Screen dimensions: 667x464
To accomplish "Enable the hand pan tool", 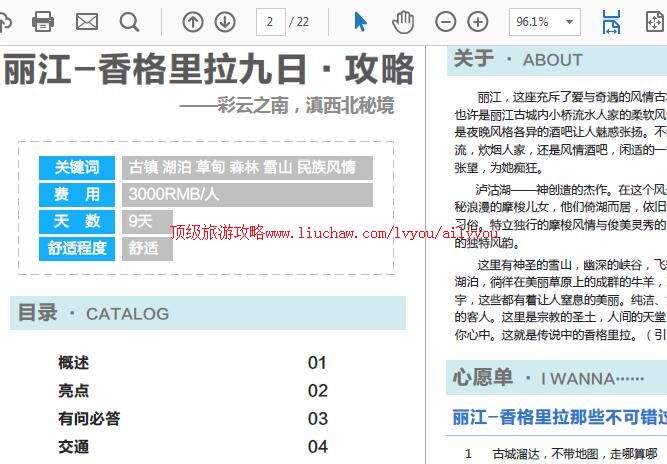I will tap(402, 22).
